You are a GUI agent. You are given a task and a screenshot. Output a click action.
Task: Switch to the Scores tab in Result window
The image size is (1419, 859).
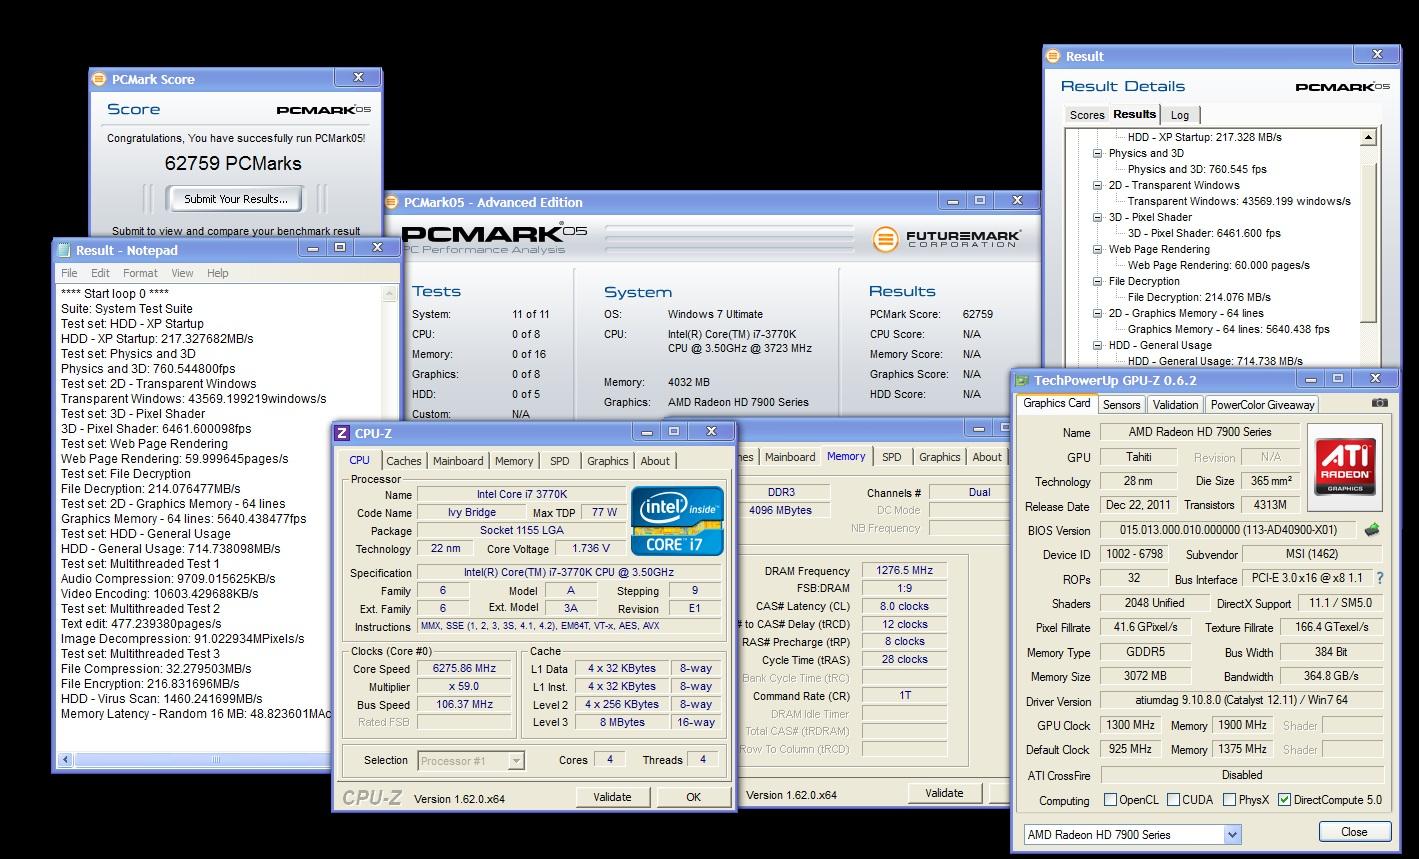click(1087, 115)
